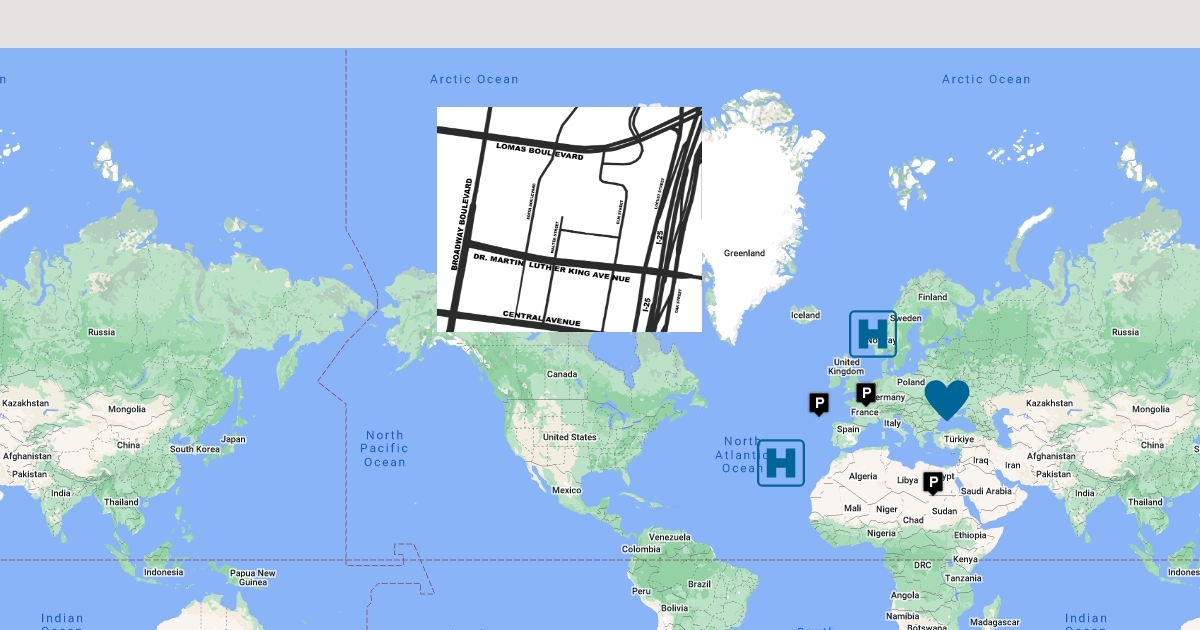Click the Greenland label on the map
Image resolution: width=1200 pixels, height=630 pixels.
coord(744,253)
